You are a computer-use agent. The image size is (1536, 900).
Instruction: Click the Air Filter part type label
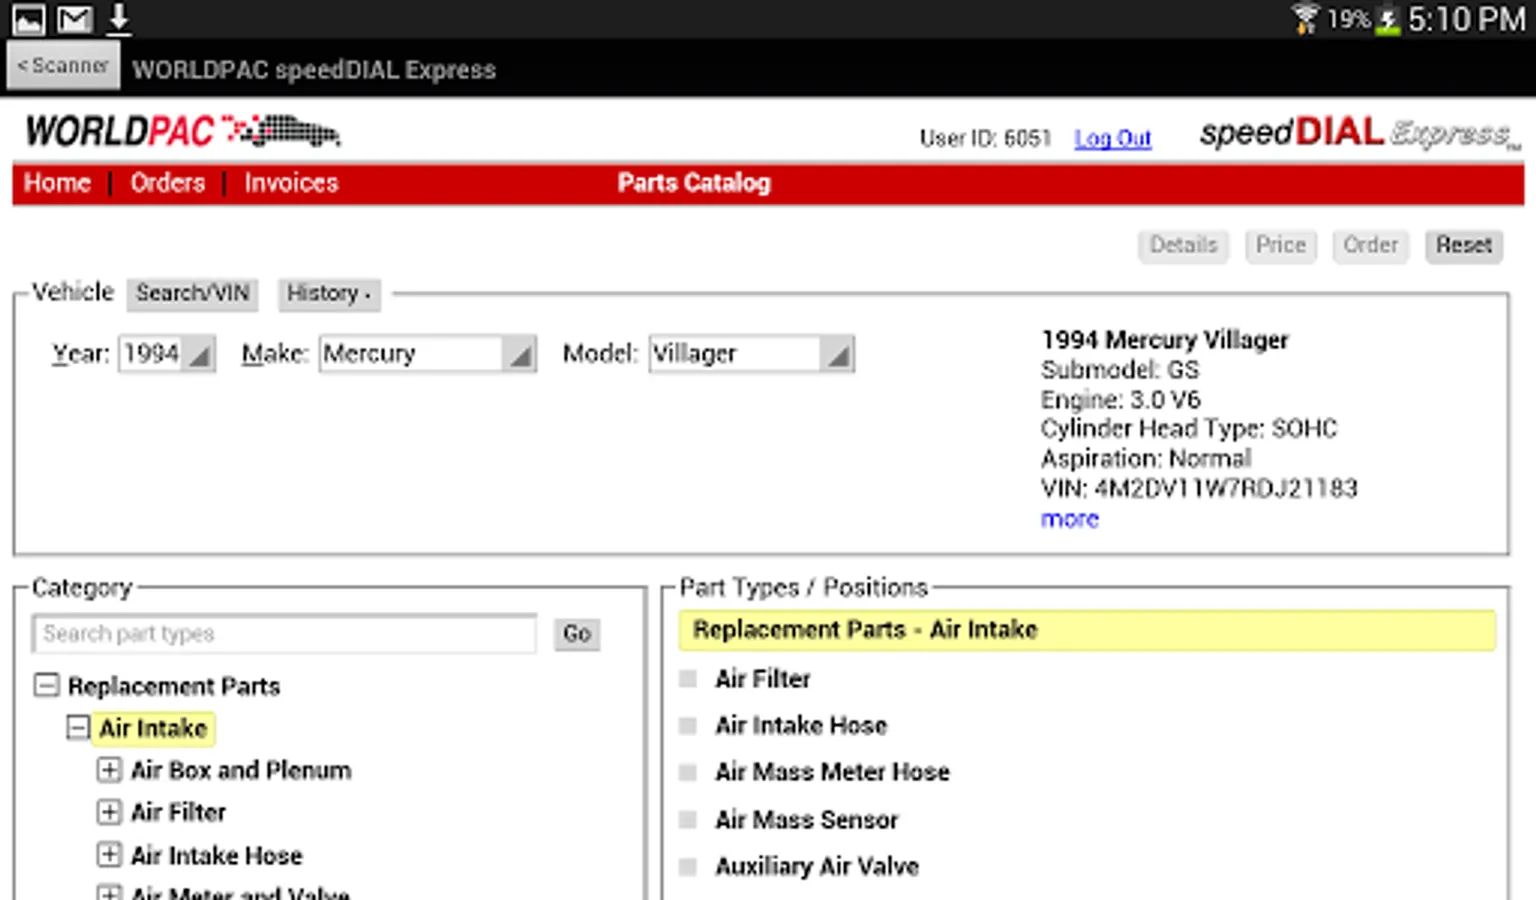click(762, 679)
